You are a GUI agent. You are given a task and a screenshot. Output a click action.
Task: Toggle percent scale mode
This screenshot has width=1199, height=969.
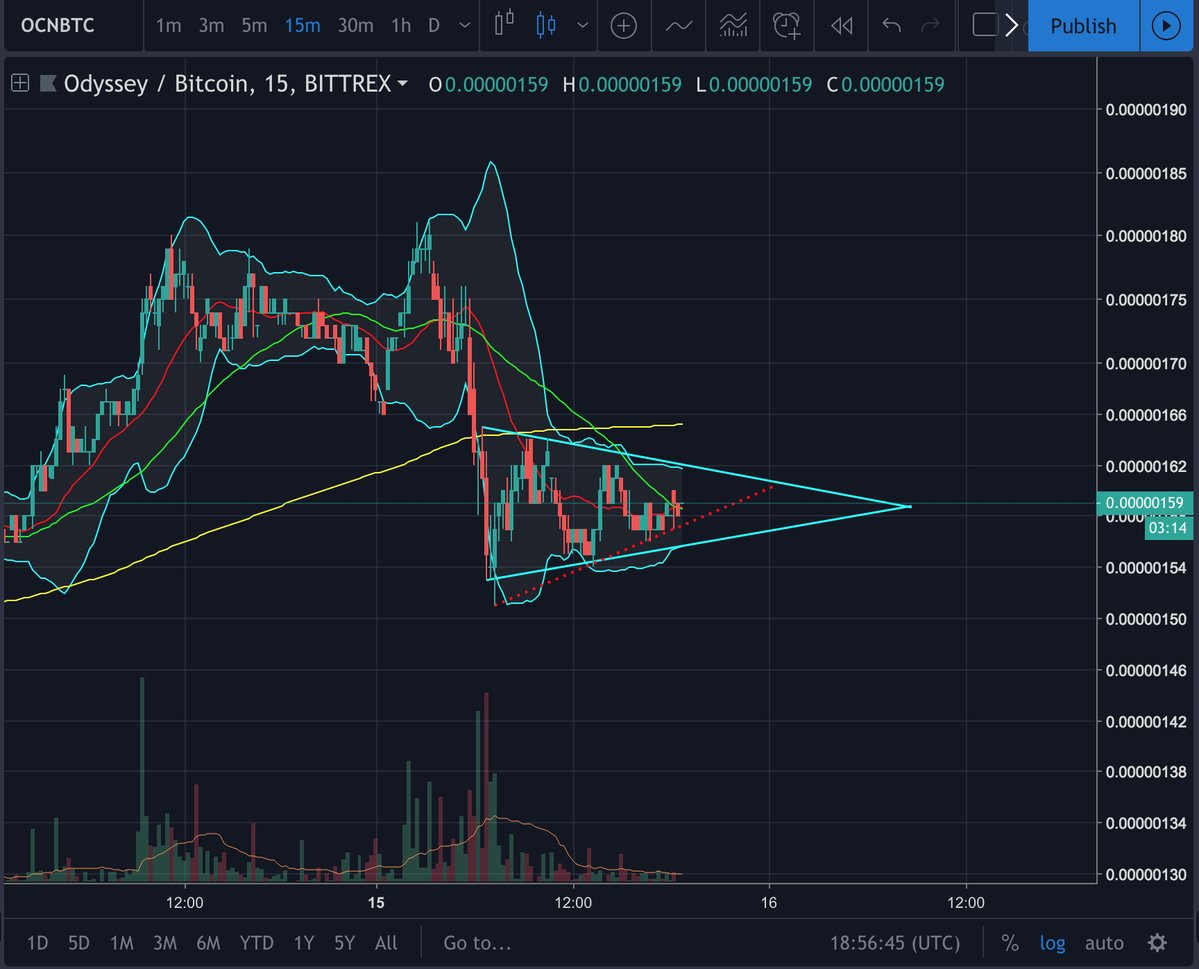(x=1010, y=943)
